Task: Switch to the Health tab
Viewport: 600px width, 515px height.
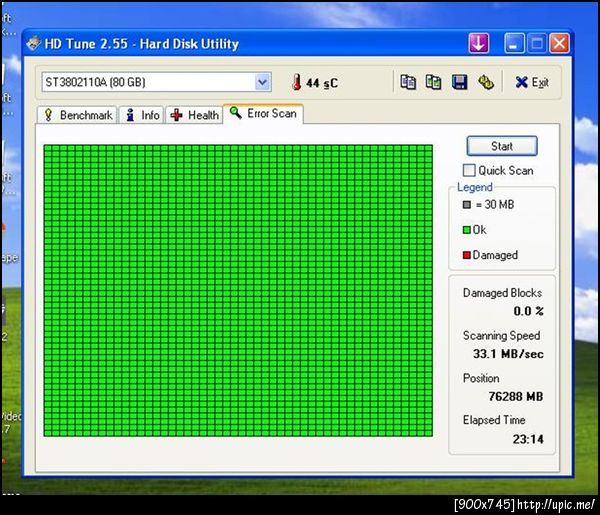Action: click(x=194, y=115)
